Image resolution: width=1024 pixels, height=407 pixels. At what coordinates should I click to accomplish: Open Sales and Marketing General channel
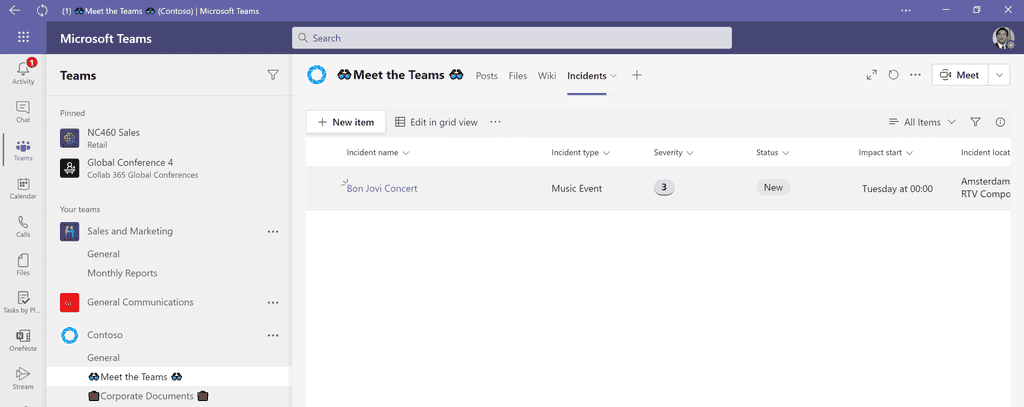[103, 254]
